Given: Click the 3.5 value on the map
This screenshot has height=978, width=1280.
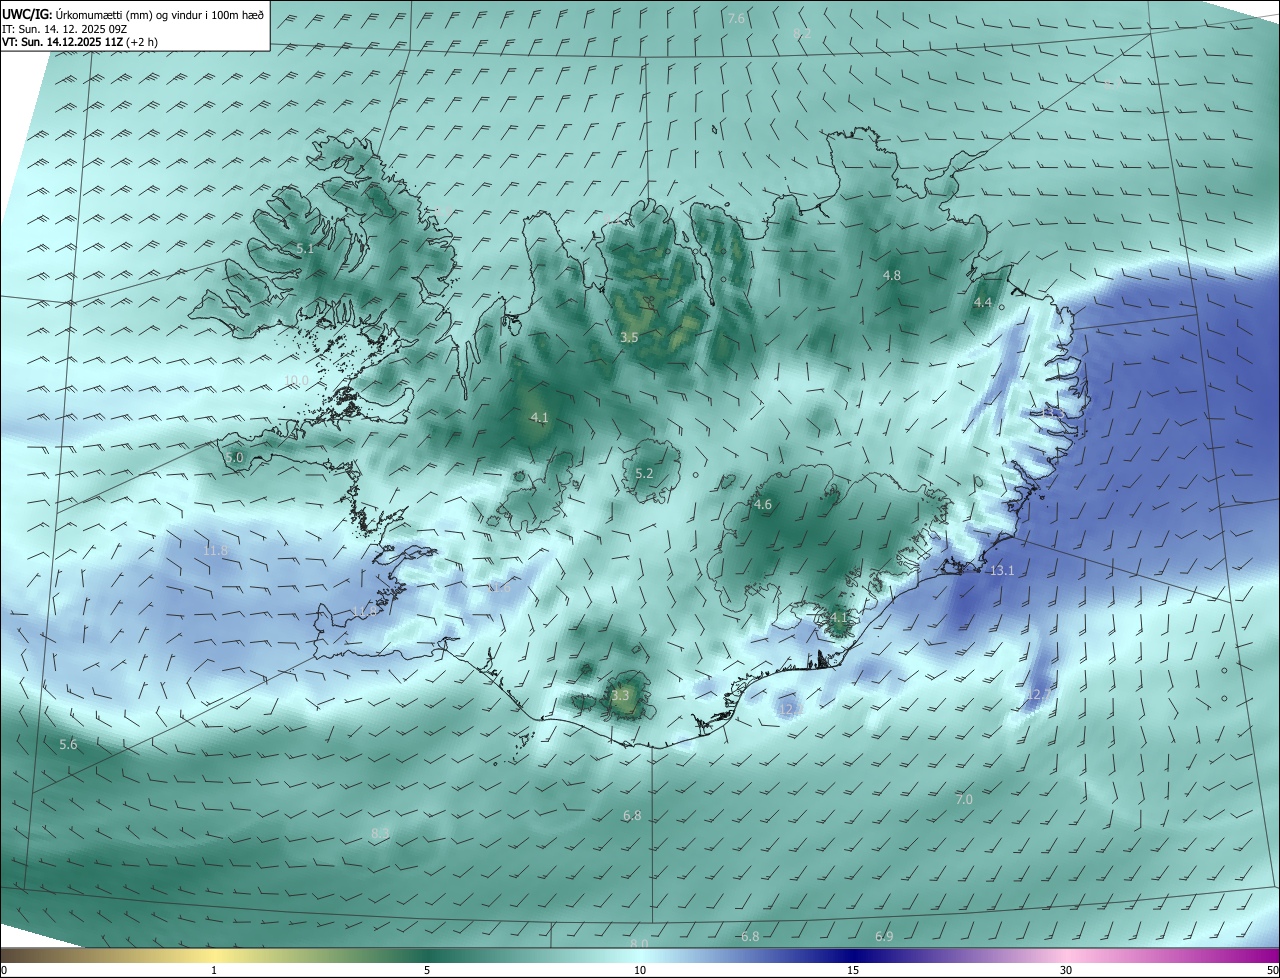Looking at the screenshot, I should 629,338.
